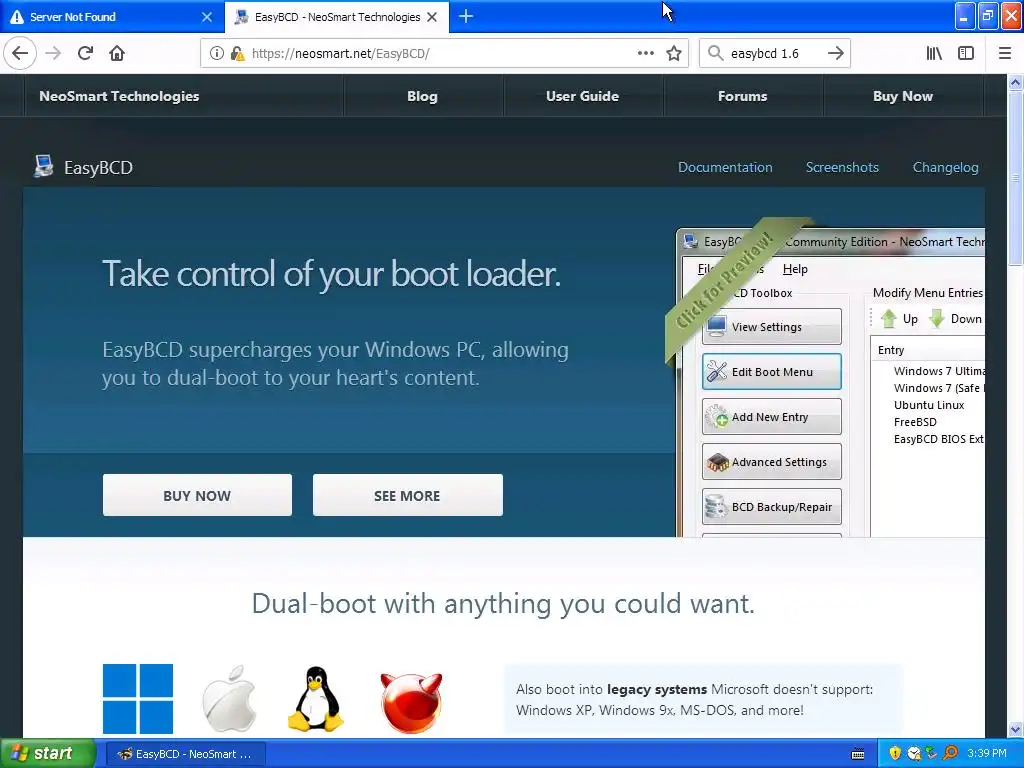Click Add New Entry in preview screenshot
The width and height of the screenshot is (1024, 768).
[x=771, y=417]
